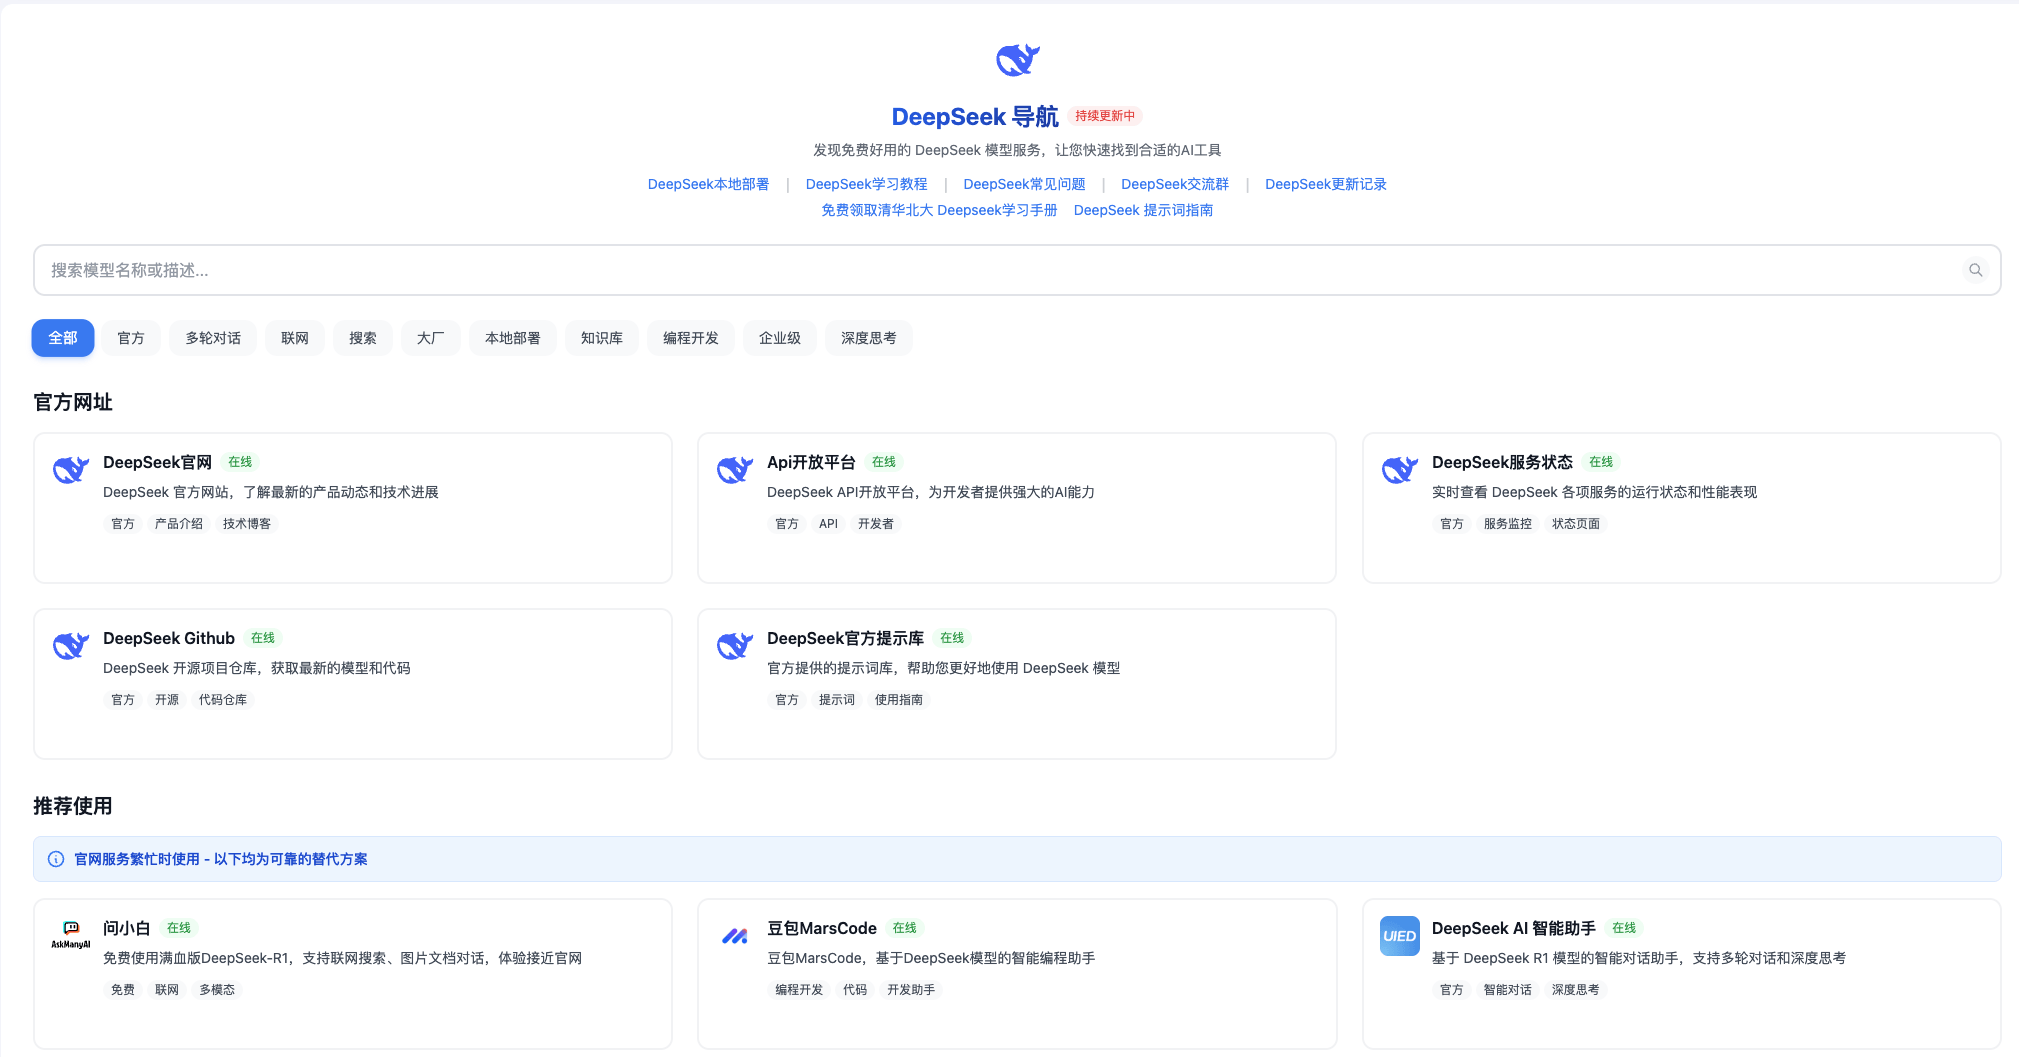Filter by 联网 category
This screenshot has width=2019, height=1057.
pyautogui.click(x=295, y=338)
